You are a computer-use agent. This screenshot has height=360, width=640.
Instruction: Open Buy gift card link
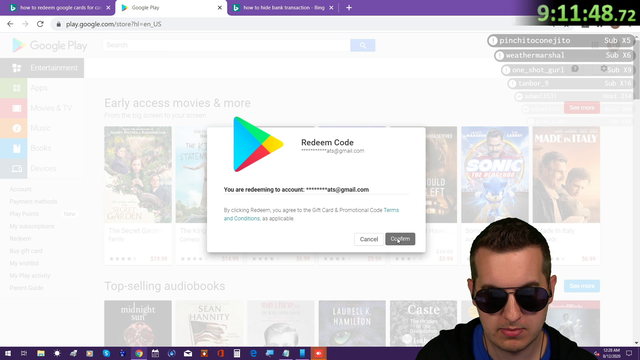[x=26, y=251]
